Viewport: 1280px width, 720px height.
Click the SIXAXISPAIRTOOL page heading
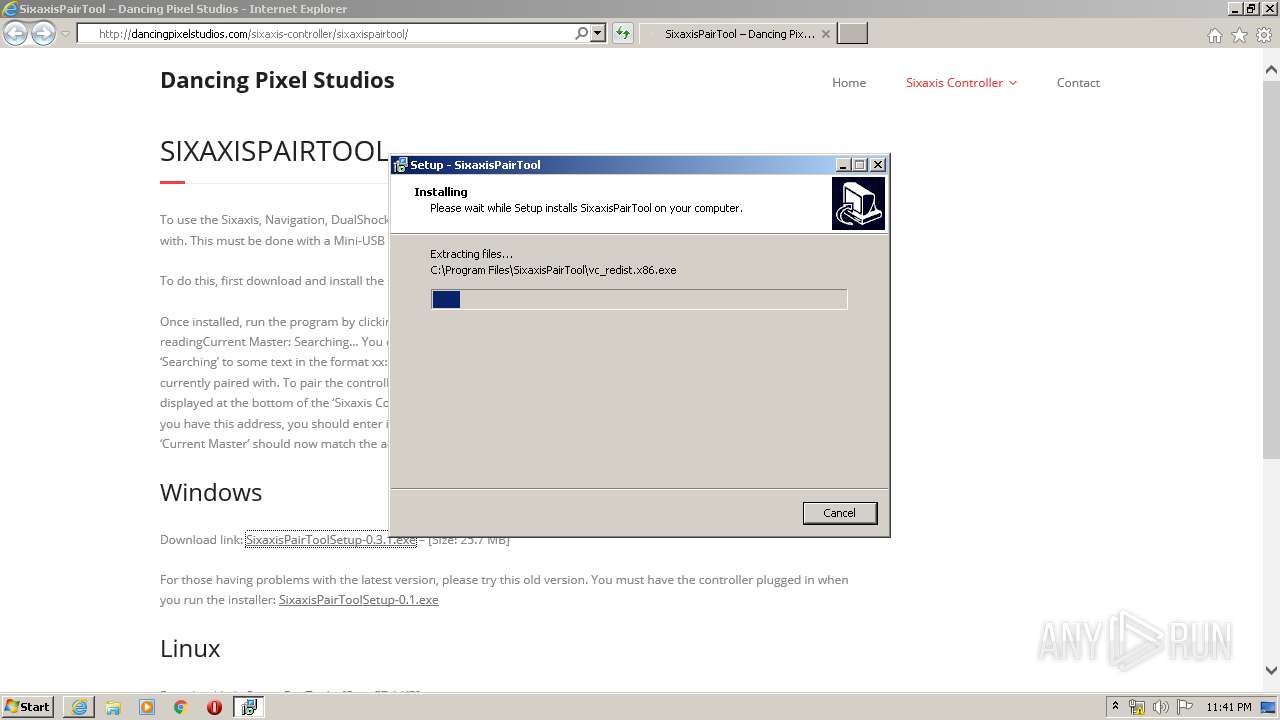(x=274, y=151)
